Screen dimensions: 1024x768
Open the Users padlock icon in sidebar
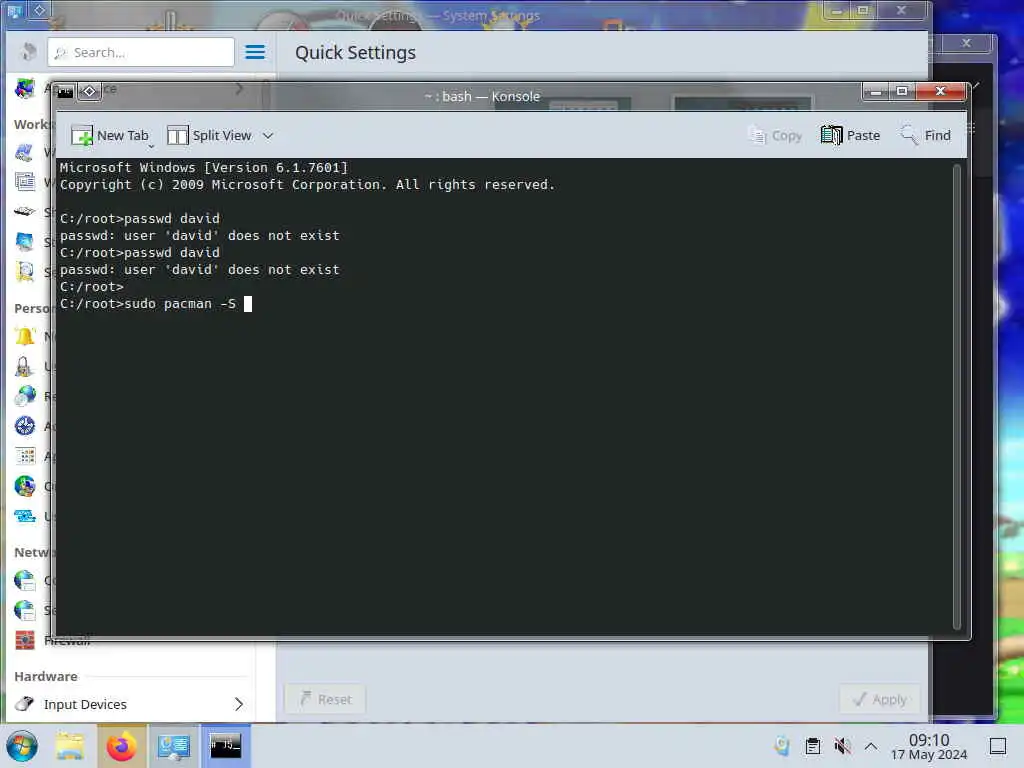click(x=25, y=366)
